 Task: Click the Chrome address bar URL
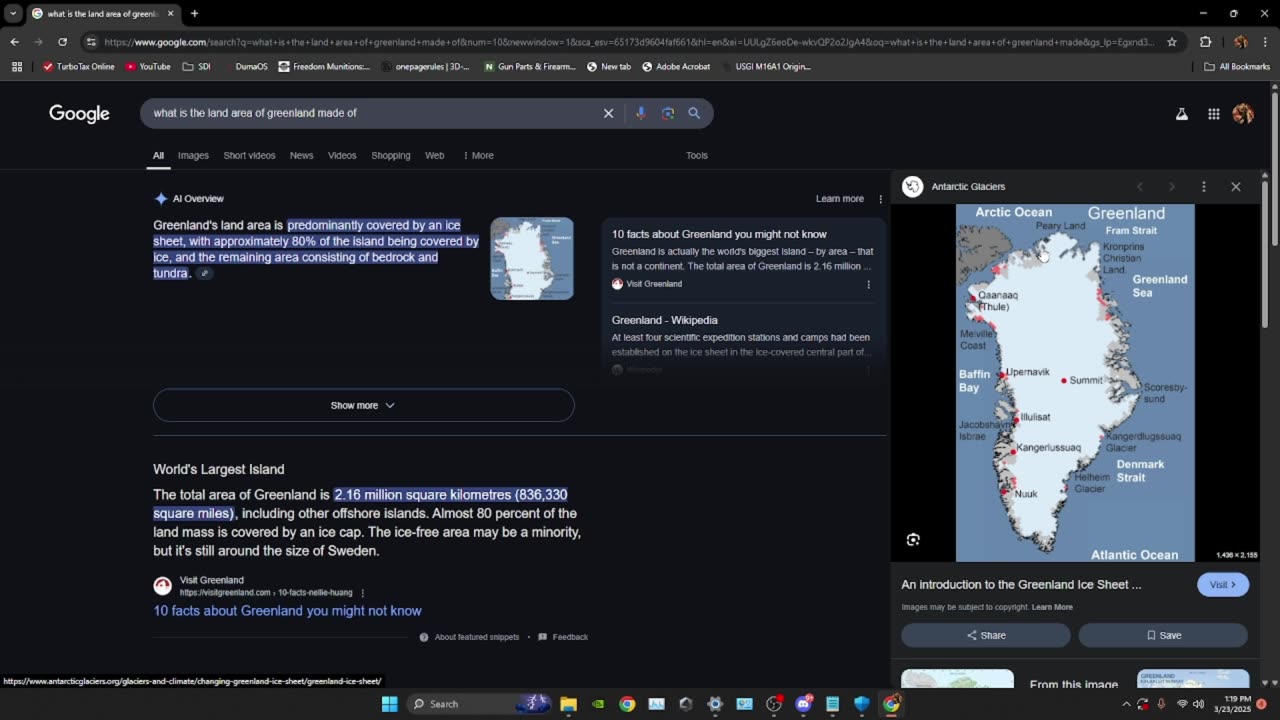[x=628, y=42]
